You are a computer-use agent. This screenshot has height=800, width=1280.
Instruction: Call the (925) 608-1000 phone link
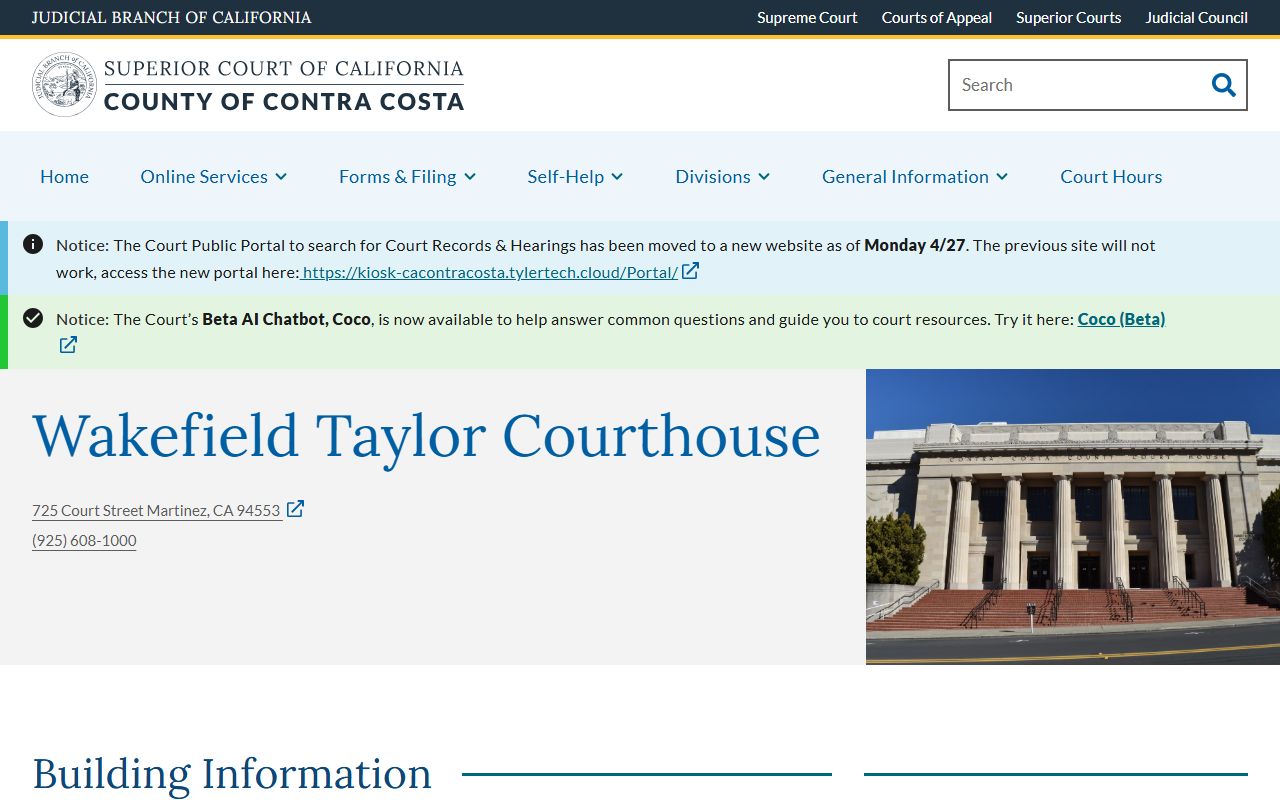pyautogui.click(x=84, y=541)
